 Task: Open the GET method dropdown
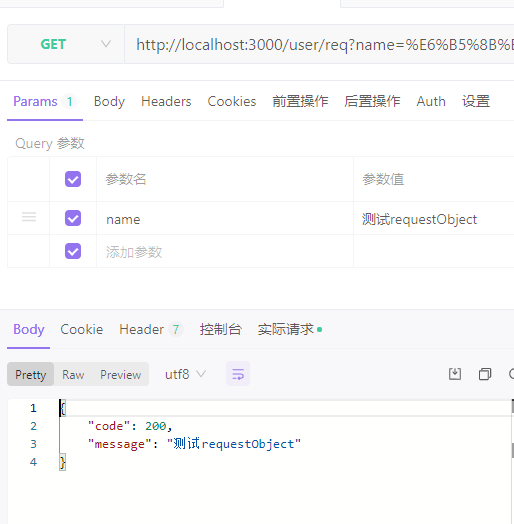click(x=66, y=44)
